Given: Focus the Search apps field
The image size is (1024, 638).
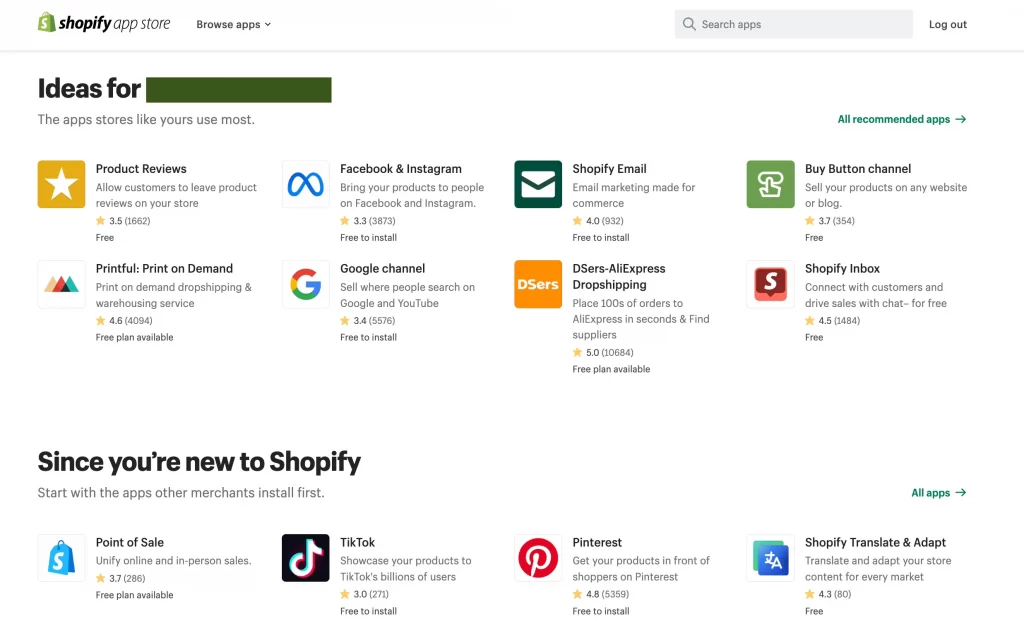Looking at the screenshot, I should 793,24.
